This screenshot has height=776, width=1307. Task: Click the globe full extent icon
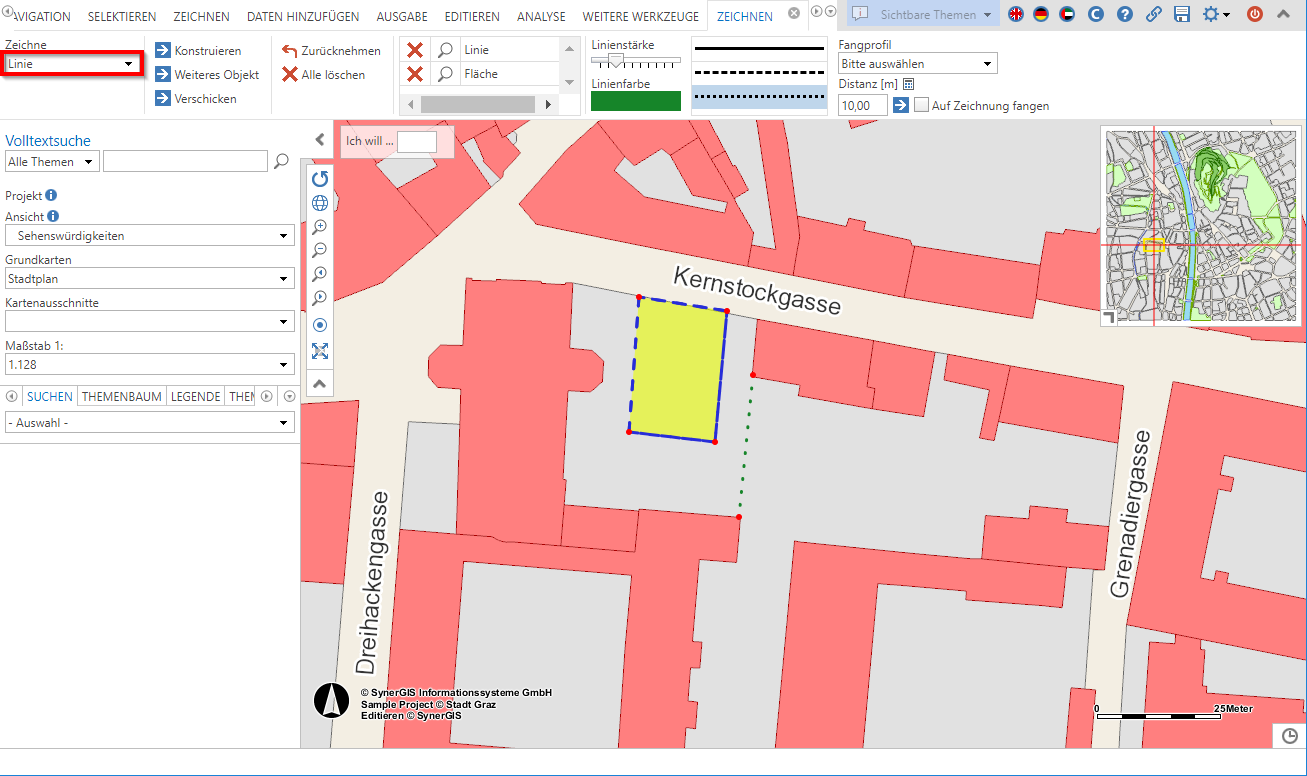coord(319,202)
